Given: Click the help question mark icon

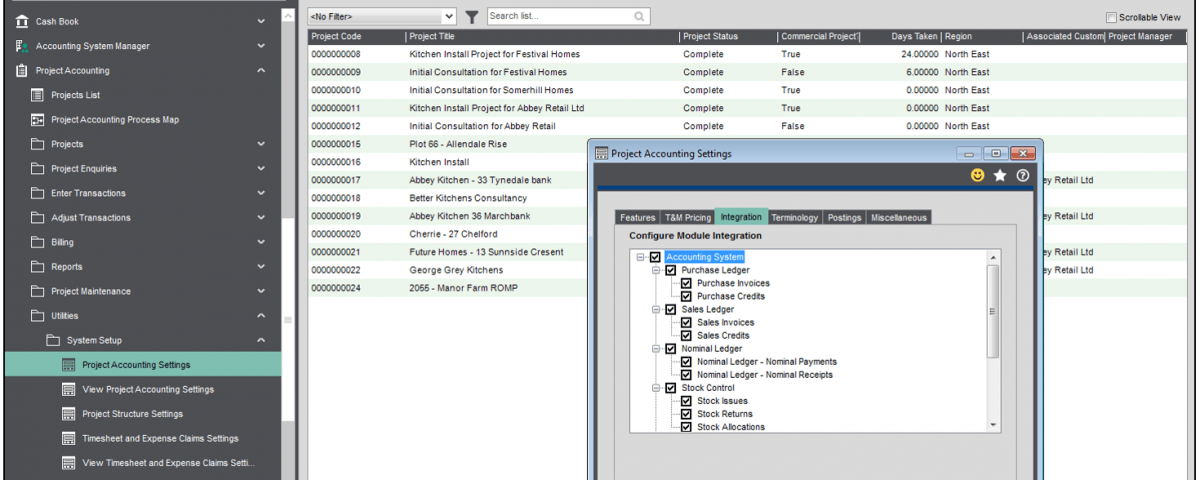Looking at the screenshot, I should [x=1023, y=175].
